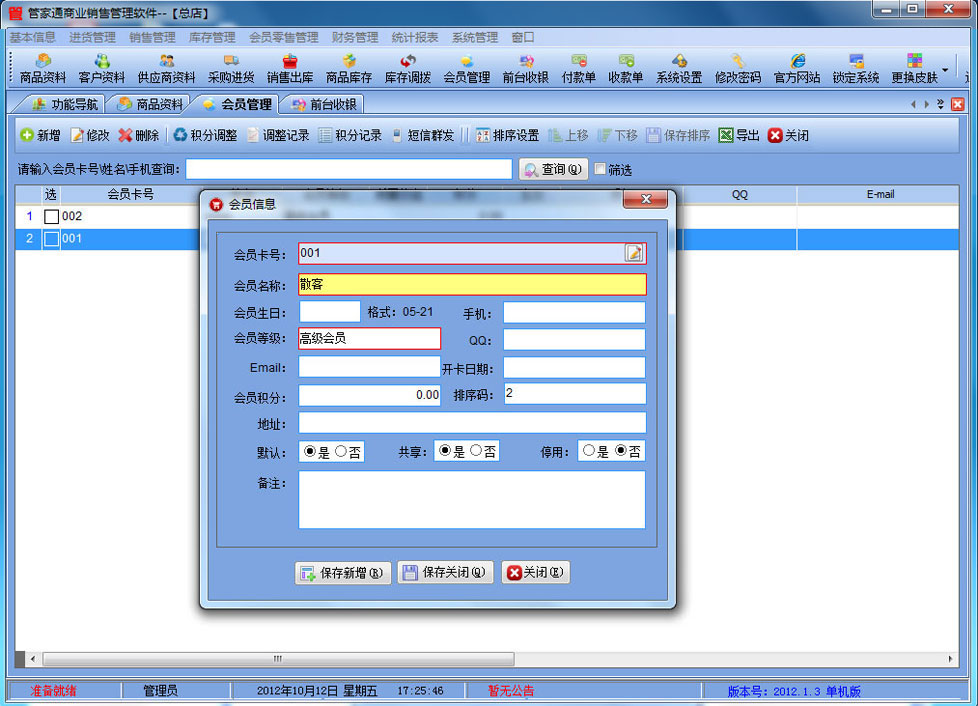Open 会员零售管理 menu
The width and height of the screenshot is (978, 706).
pos(284,37)
